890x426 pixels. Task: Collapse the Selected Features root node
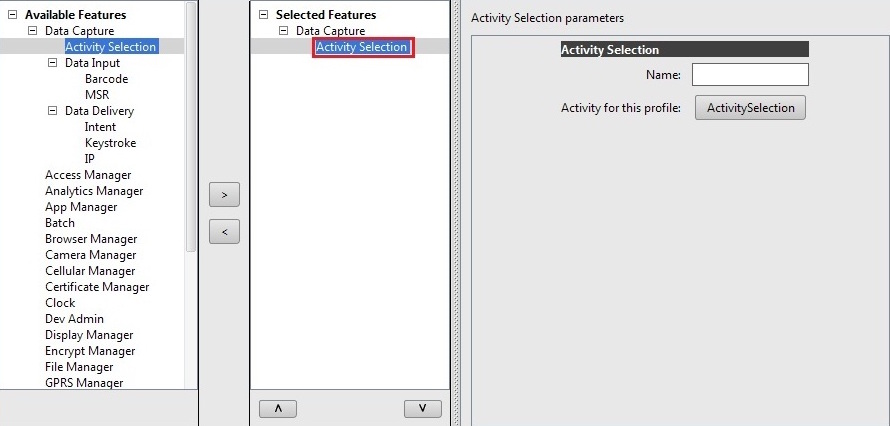tap(264, 15)
